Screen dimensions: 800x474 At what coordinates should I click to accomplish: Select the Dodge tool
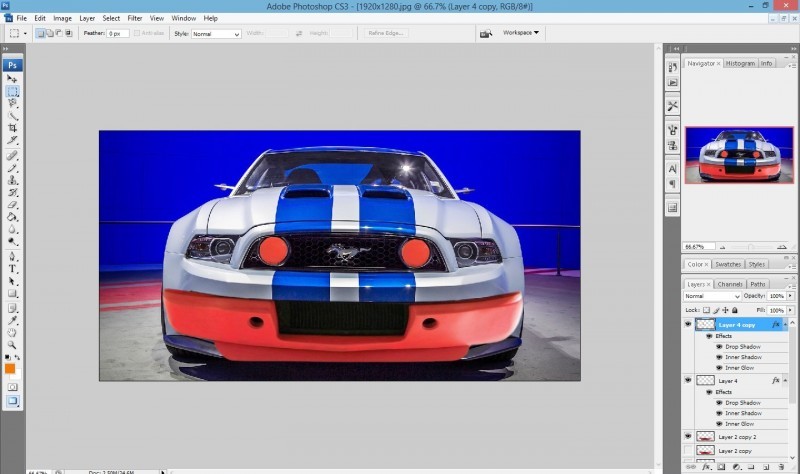tap(12, 241)
